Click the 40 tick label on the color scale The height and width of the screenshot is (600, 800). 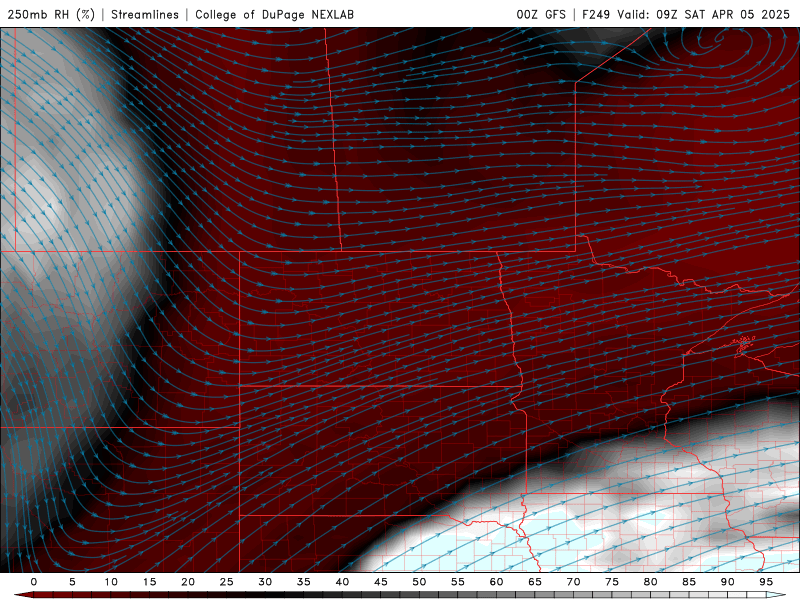pyautogui.click(x=342, y=582)
